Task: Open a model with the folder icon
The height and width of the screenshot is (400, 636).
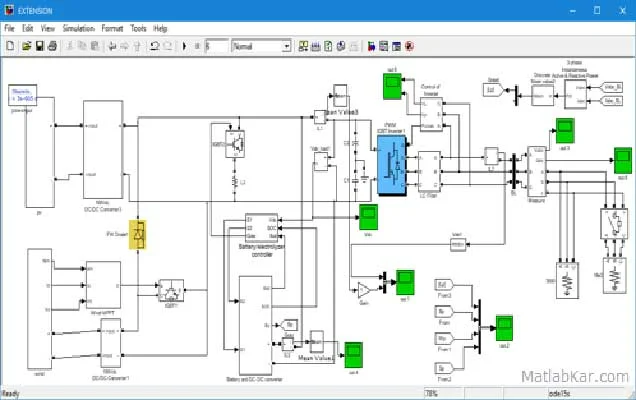Action: pos(27,46)
